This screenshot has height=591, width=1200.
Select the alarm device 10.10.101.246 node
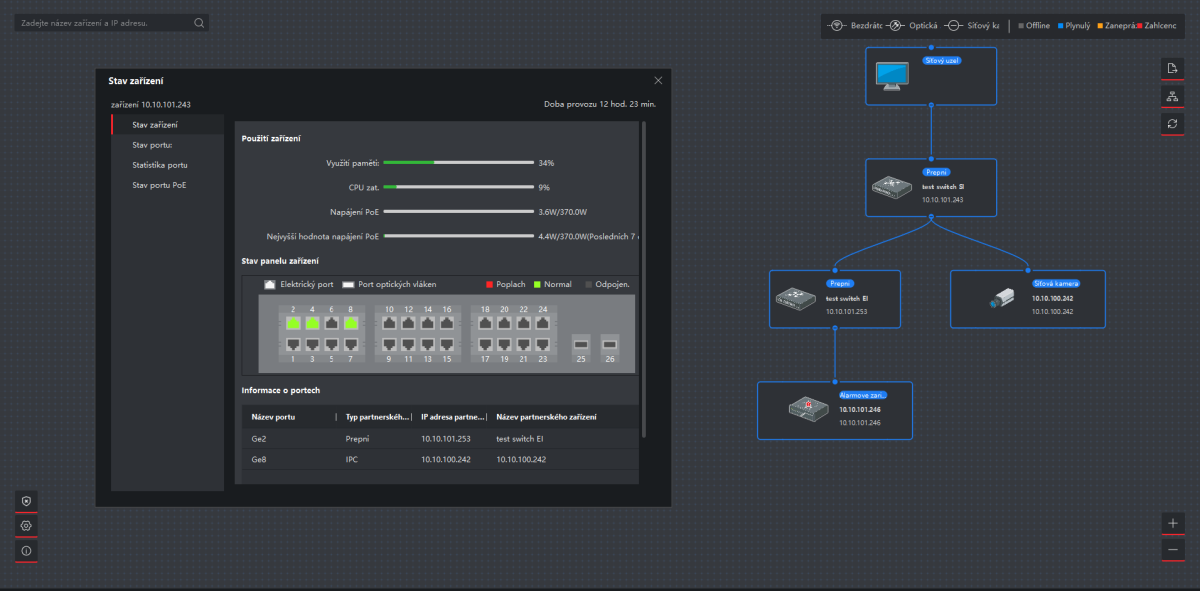tap(833, 410)
